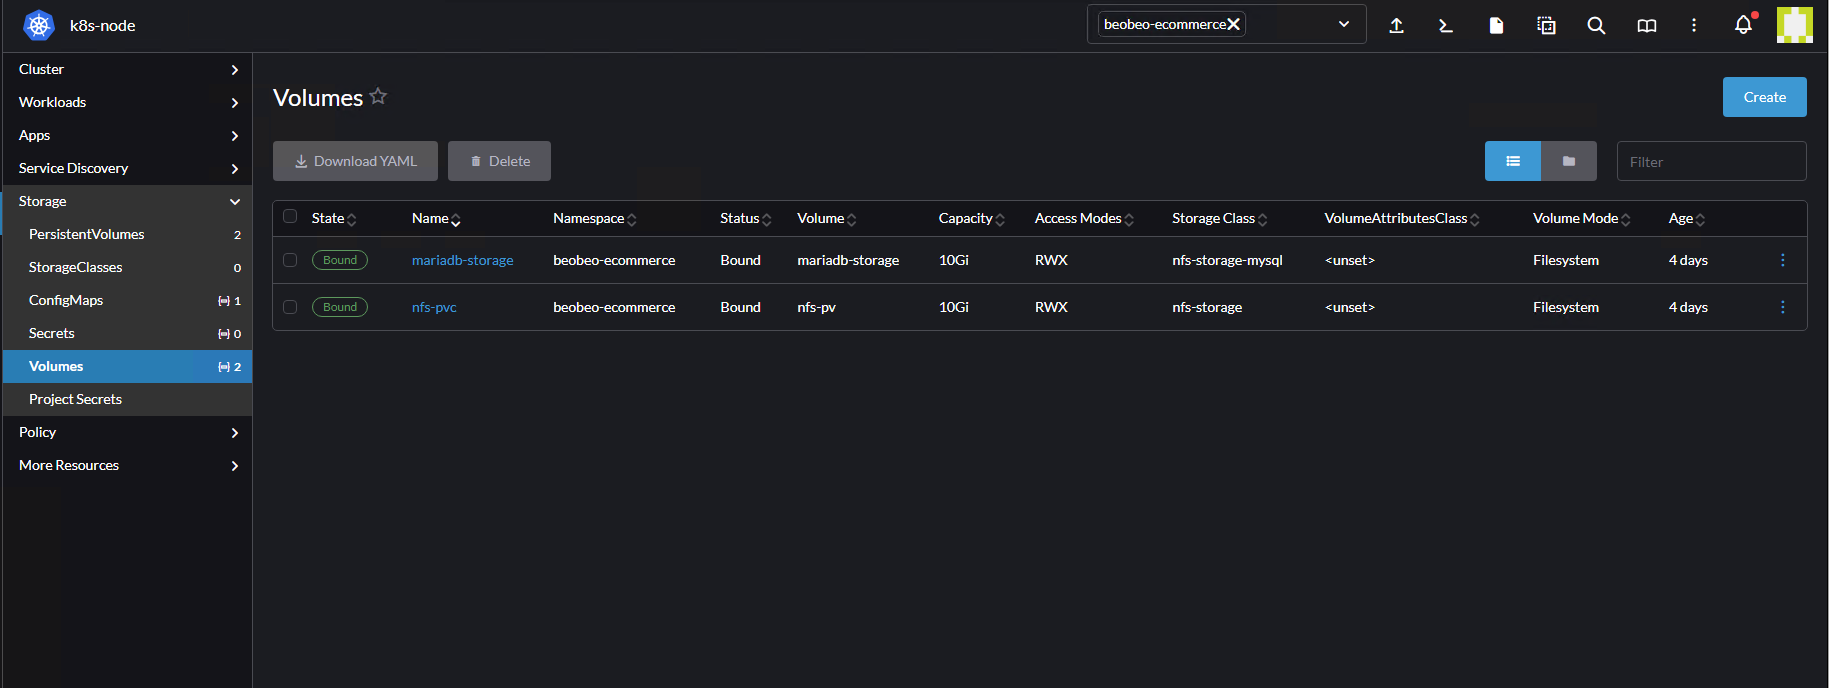
Task: Switch to the folder group view icon
Action: tap(1568, 161)
